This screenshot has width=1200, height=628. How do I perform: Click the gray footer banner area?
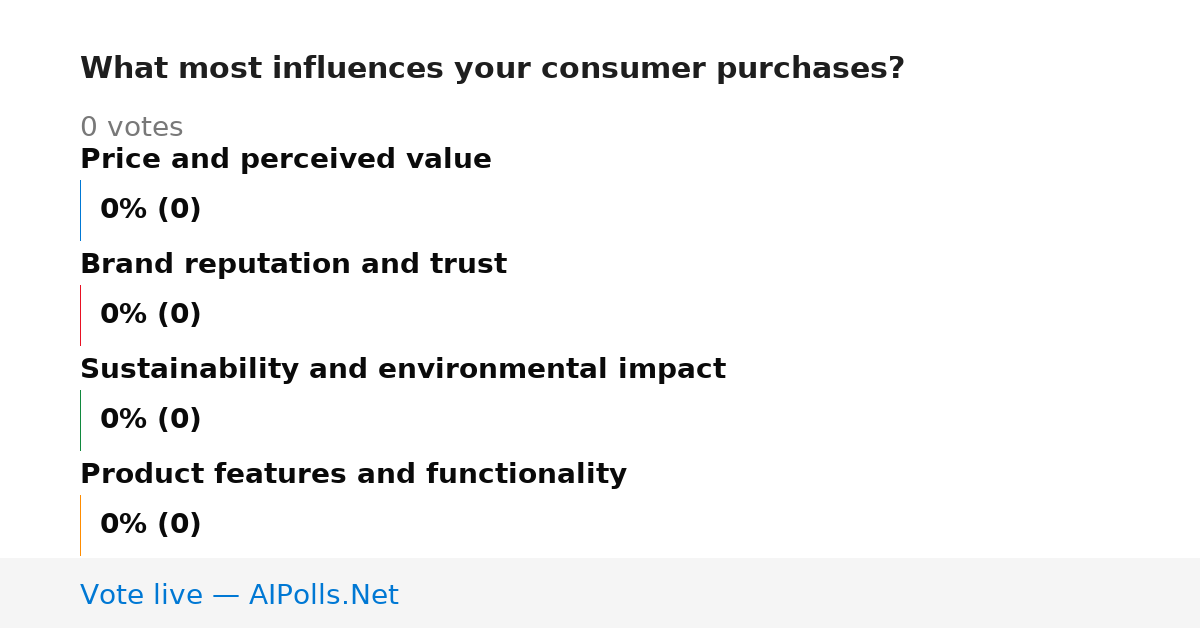pos(600,593)
